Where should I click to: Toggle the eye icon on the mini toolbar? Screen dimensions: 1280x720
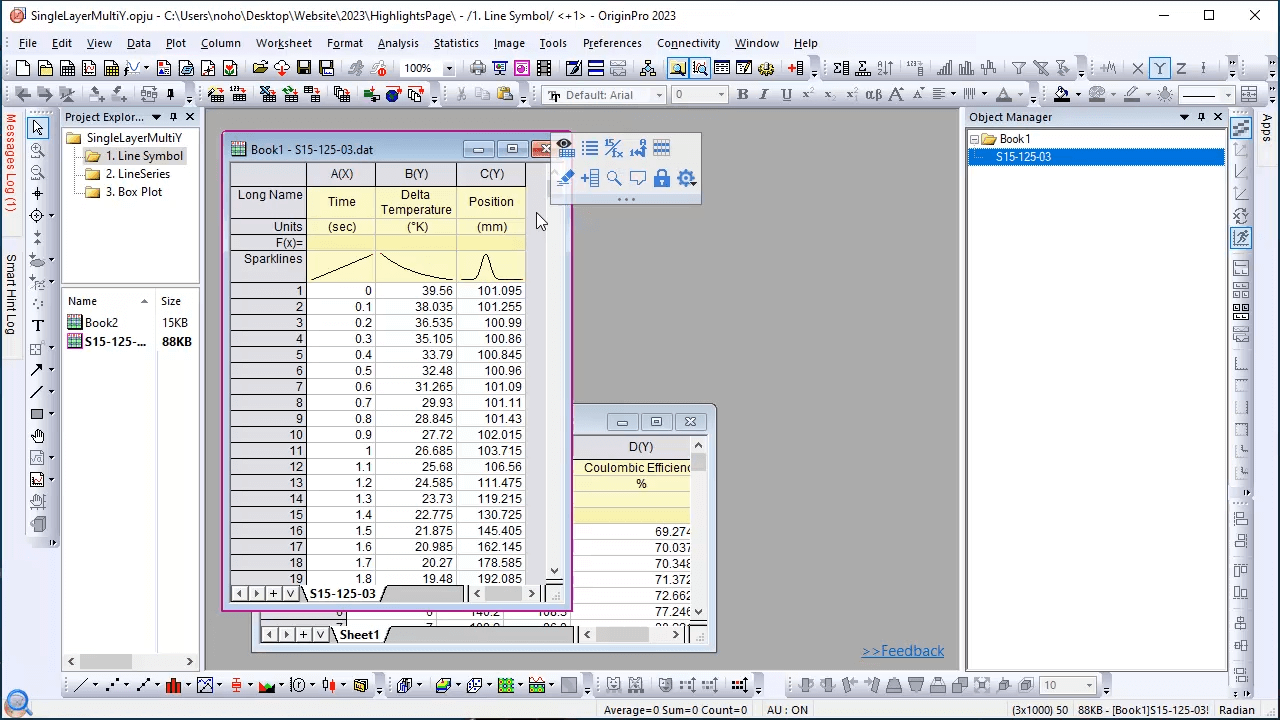click(565, 146)
